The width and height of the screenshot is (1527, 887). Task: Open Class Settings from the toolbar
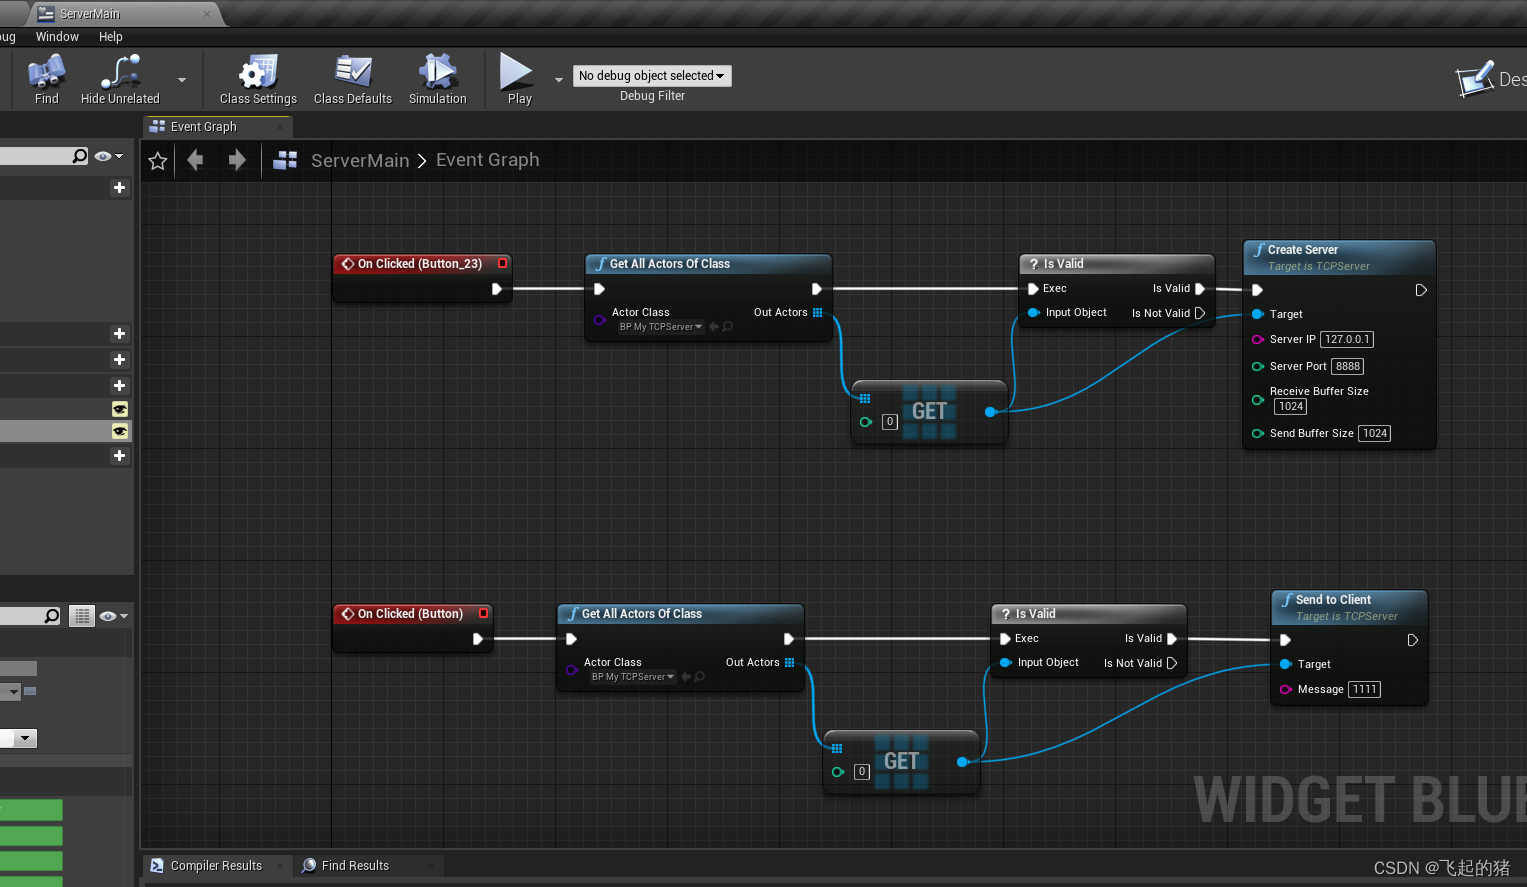click(x=256, y=79)
